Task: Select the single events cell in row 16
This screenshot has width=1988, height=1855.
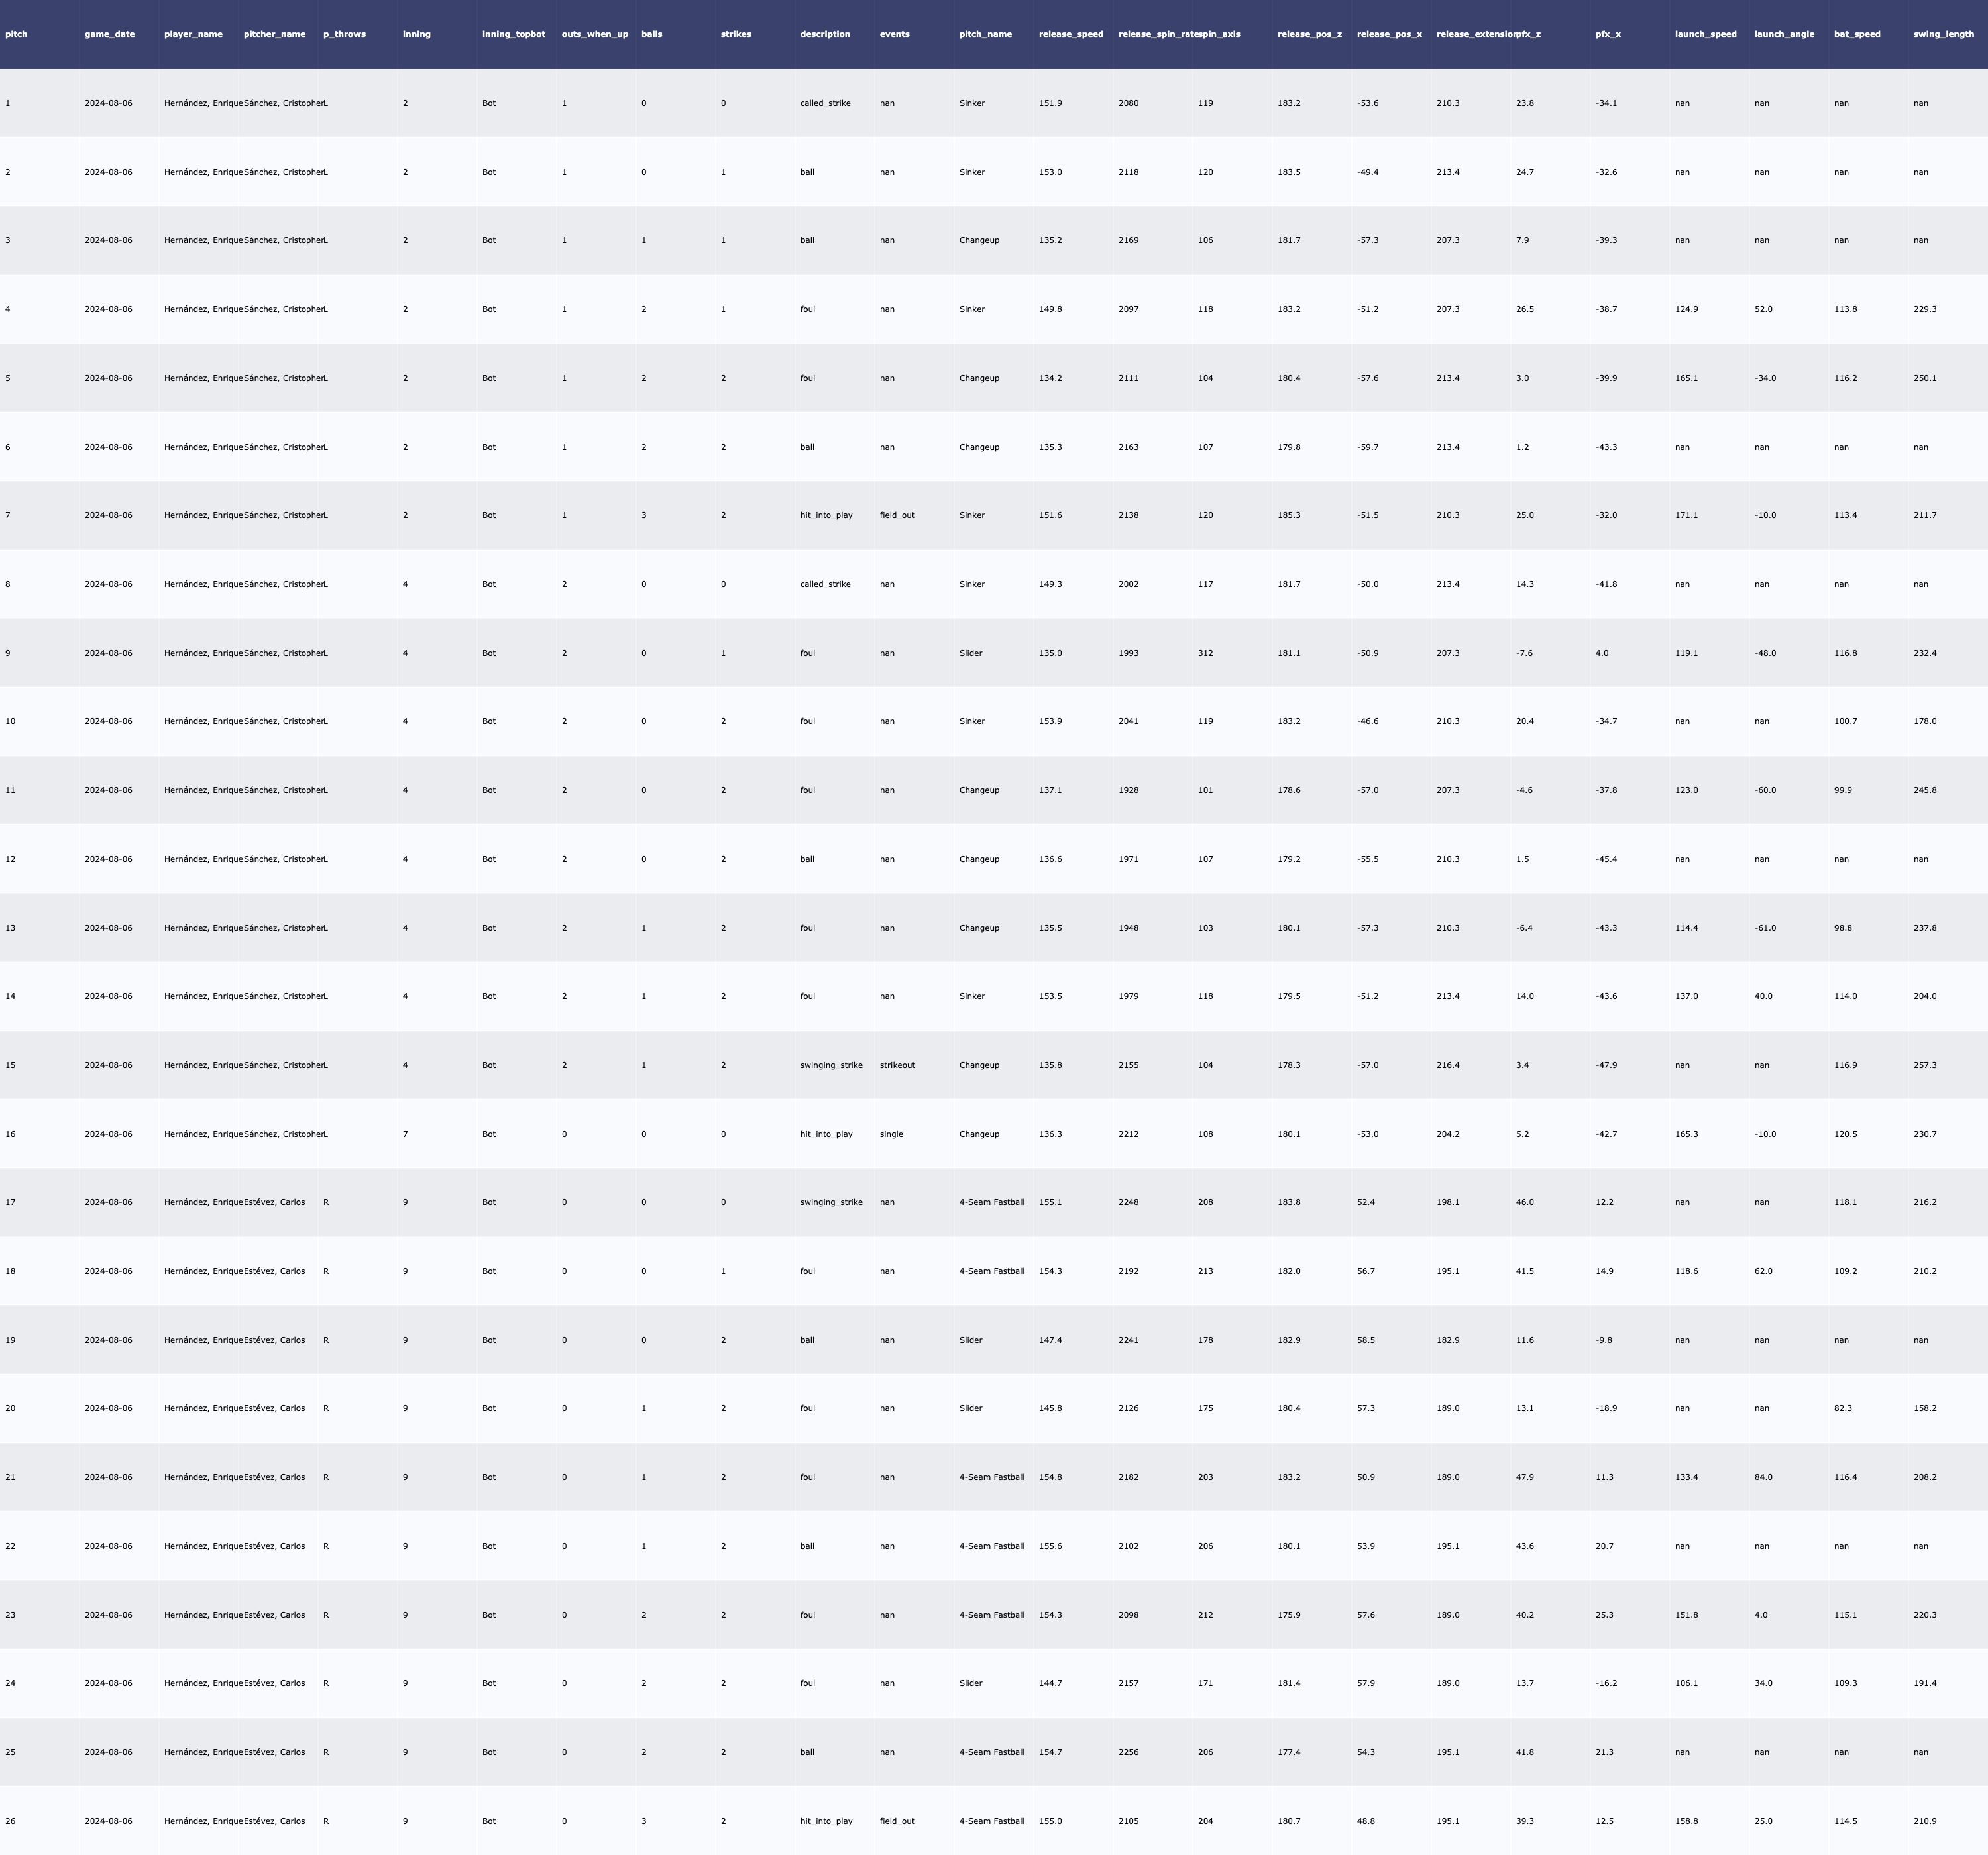Action: coord(891,1134)
